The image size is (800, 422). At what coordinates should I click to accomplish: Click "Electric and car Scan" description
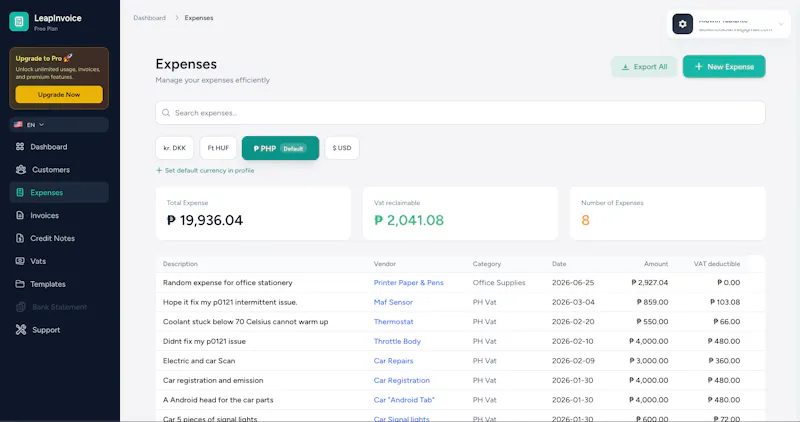(199, 361)
